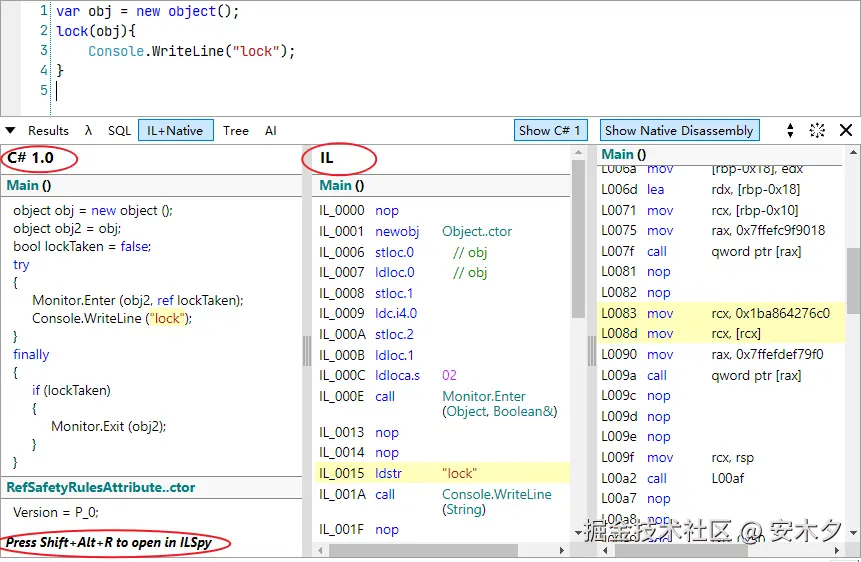861x562 pixels.
Task: Click bool lockTaken = false; line
Action: 82,247
